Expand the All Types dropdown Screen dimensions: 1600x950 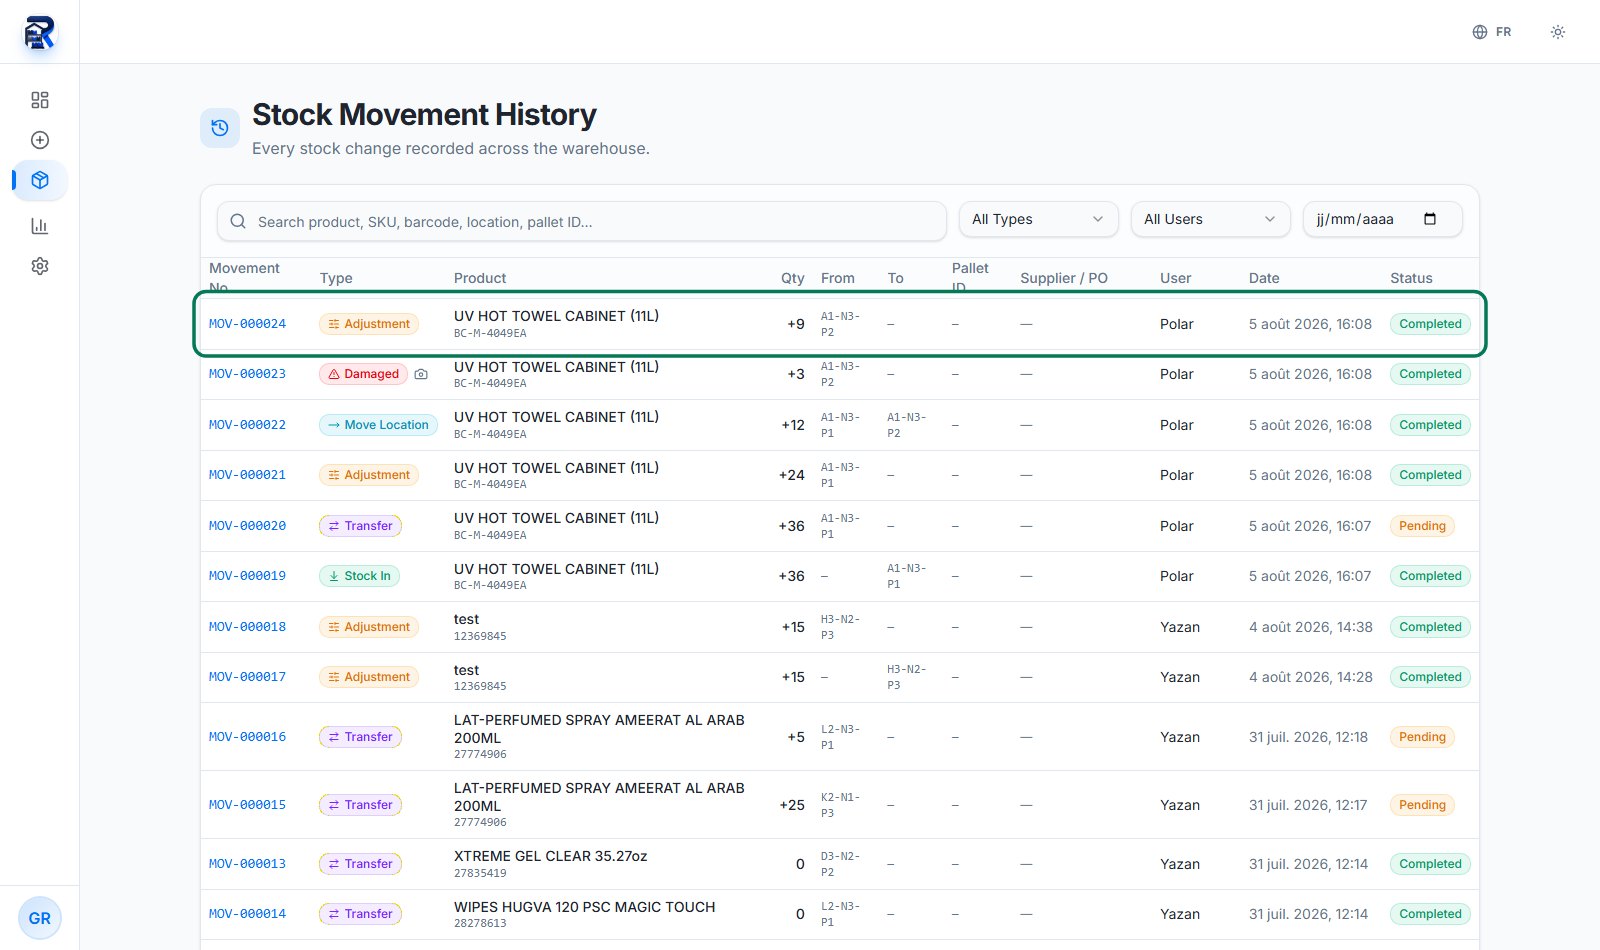(x=1038, y=219)
